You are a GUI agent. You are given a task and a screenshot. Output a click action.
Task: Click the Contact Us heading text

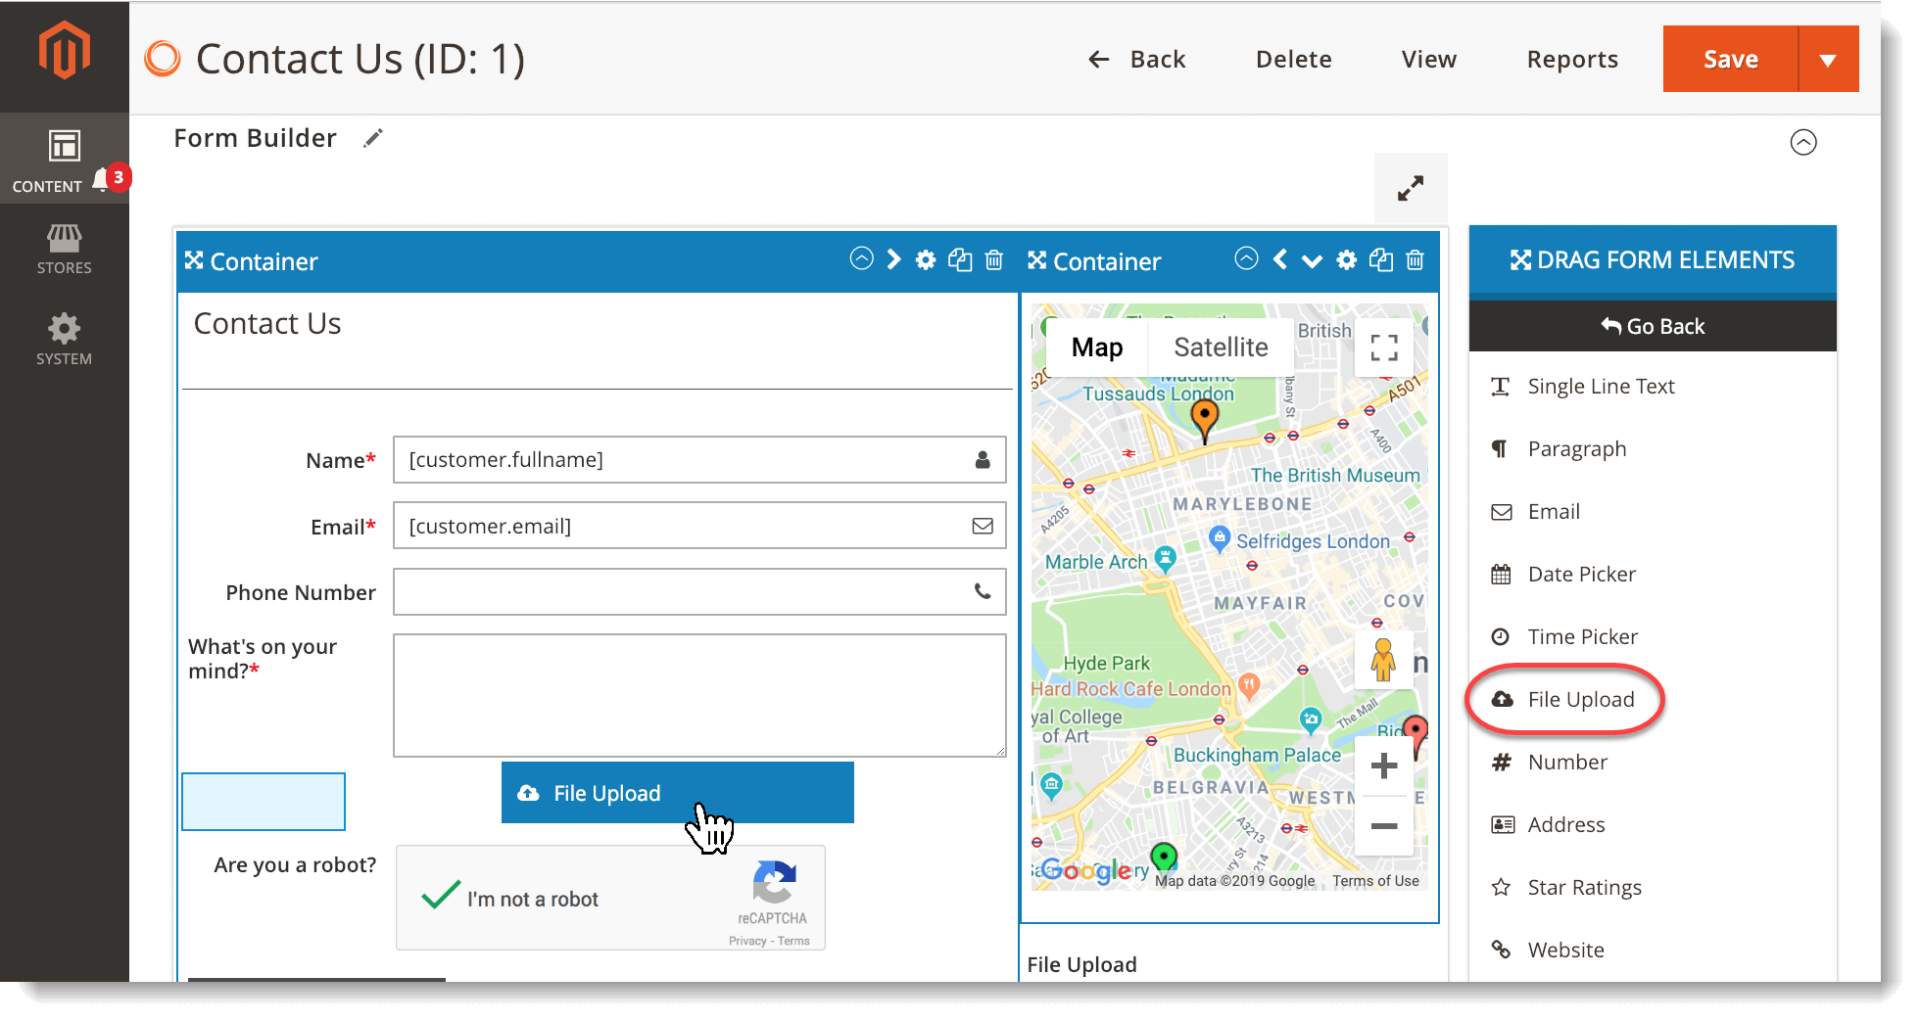tap(267, 323)
